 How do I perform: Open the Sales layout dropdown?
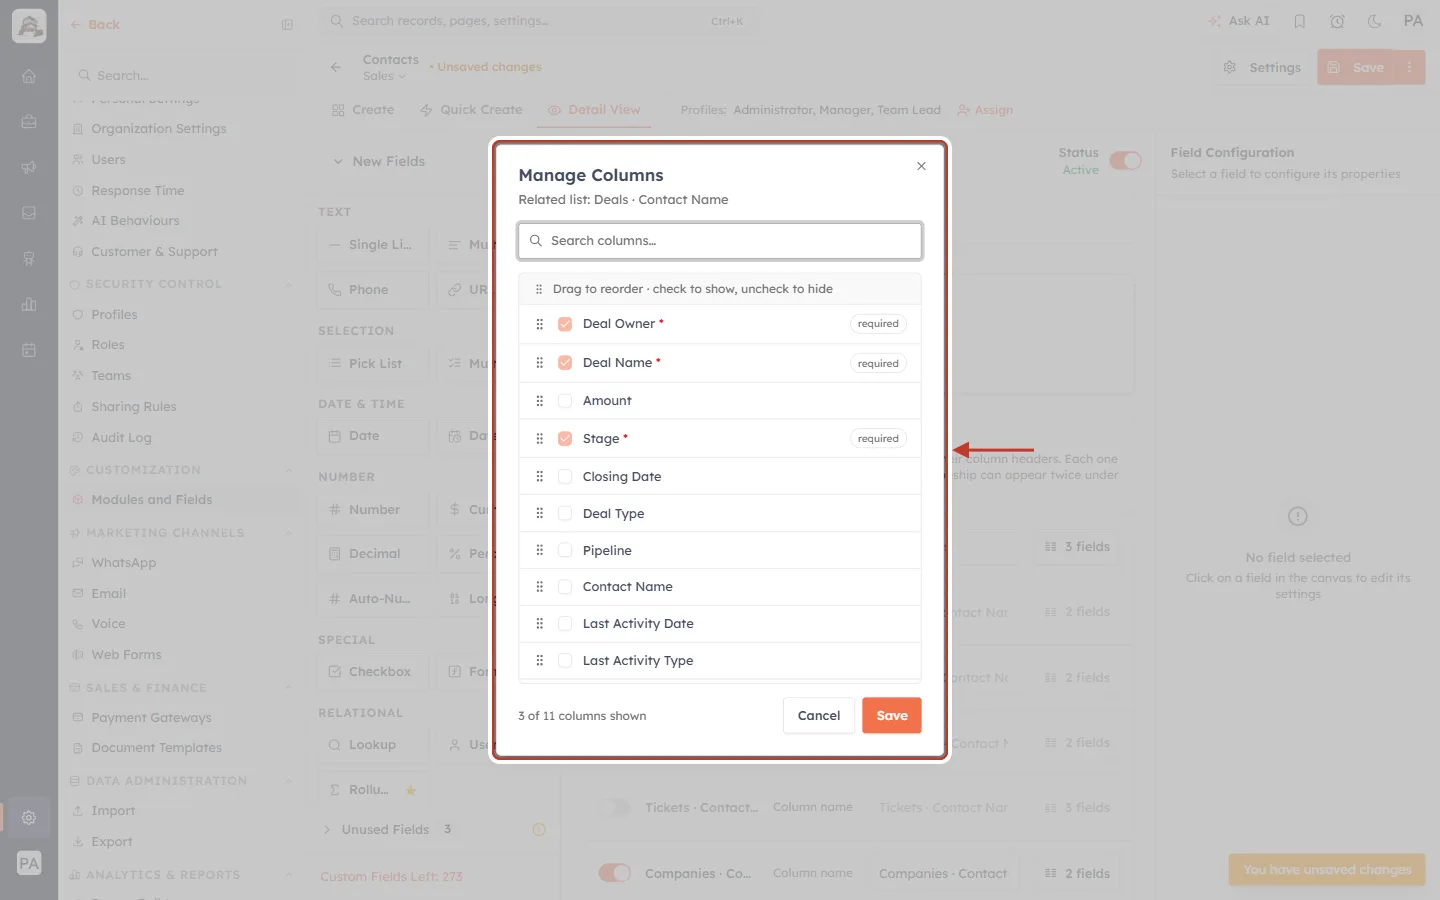[x=385, y=76]
